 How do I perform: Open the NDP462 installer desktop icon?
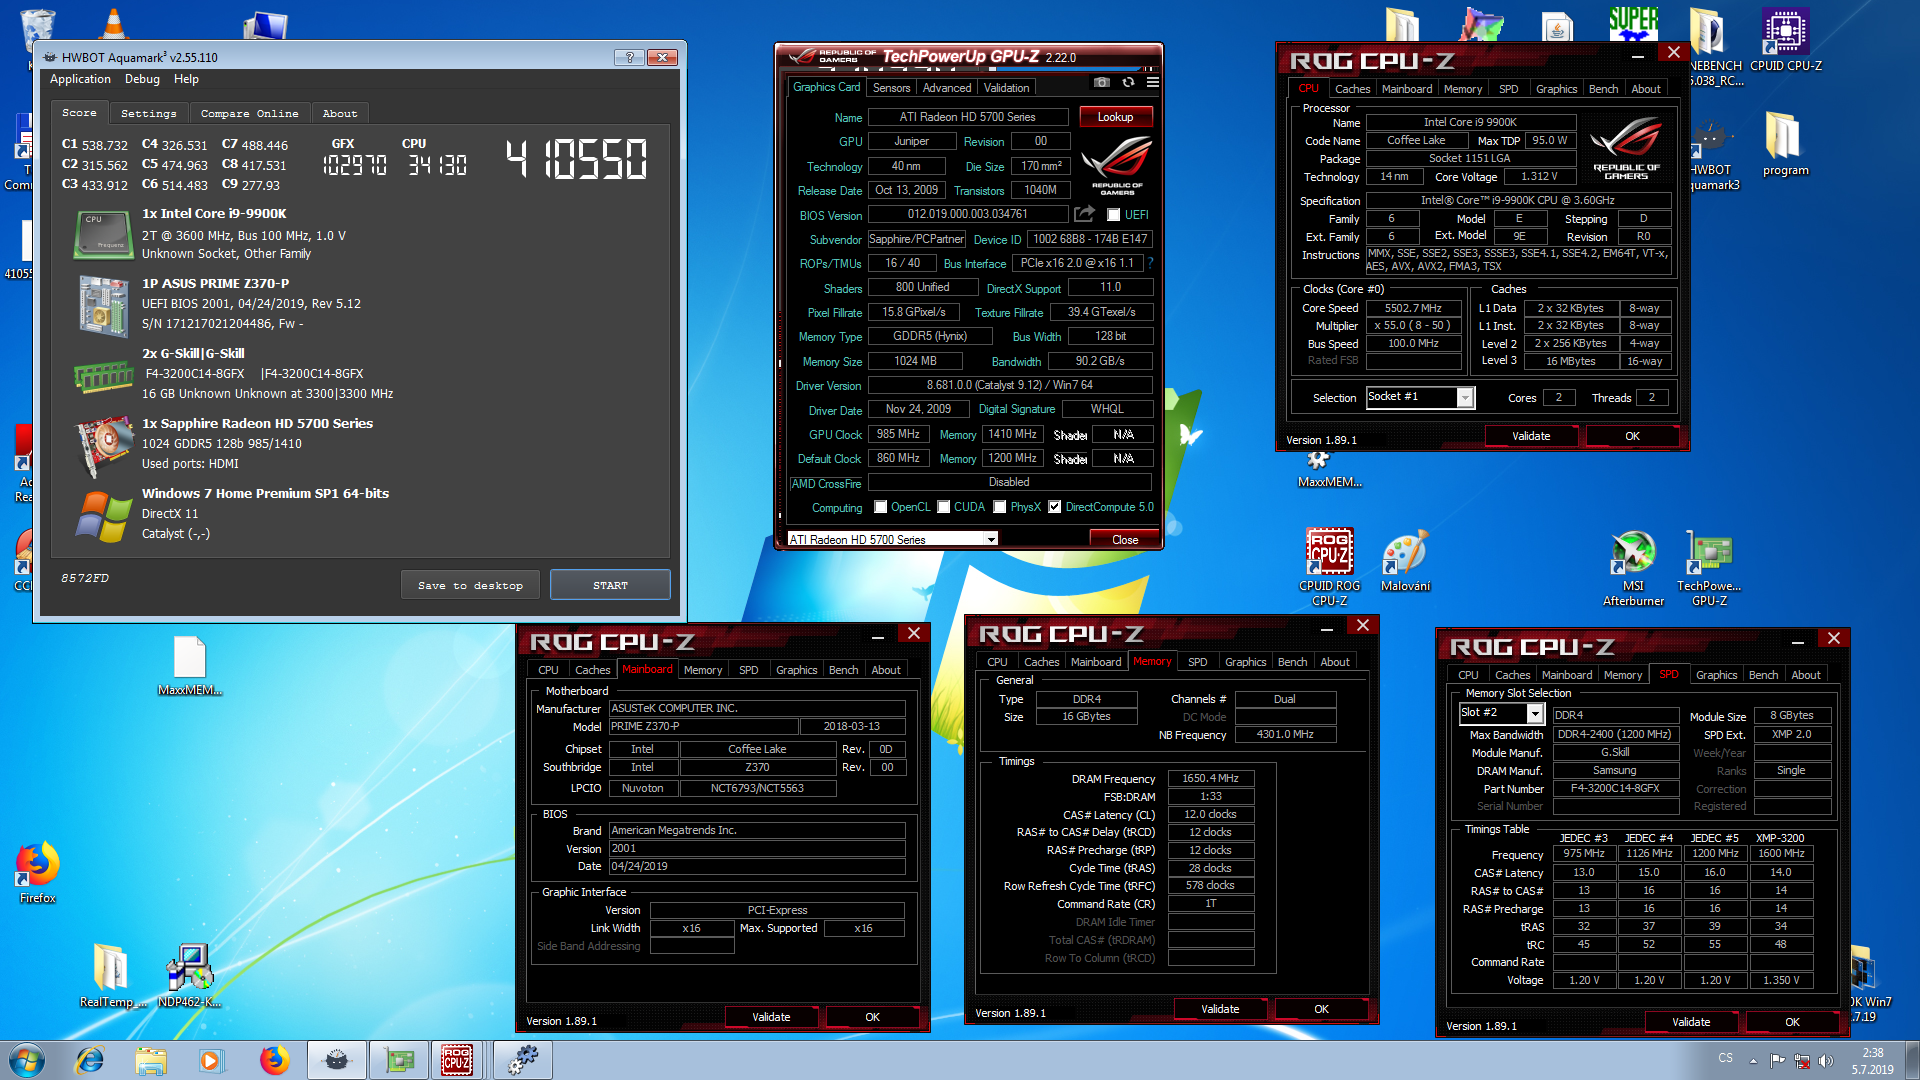click(x=189, y=976)
